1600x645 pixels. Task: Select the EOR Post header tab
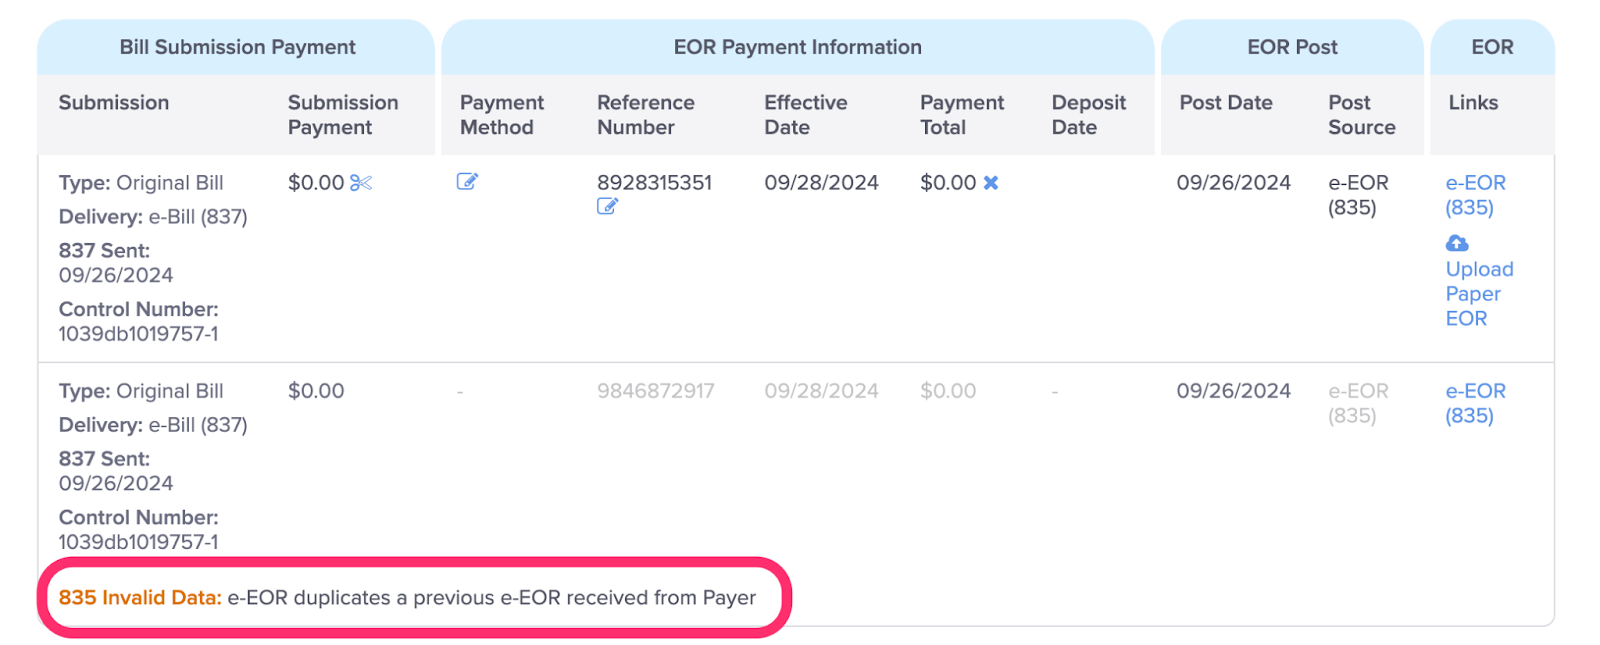(1292, 47)
